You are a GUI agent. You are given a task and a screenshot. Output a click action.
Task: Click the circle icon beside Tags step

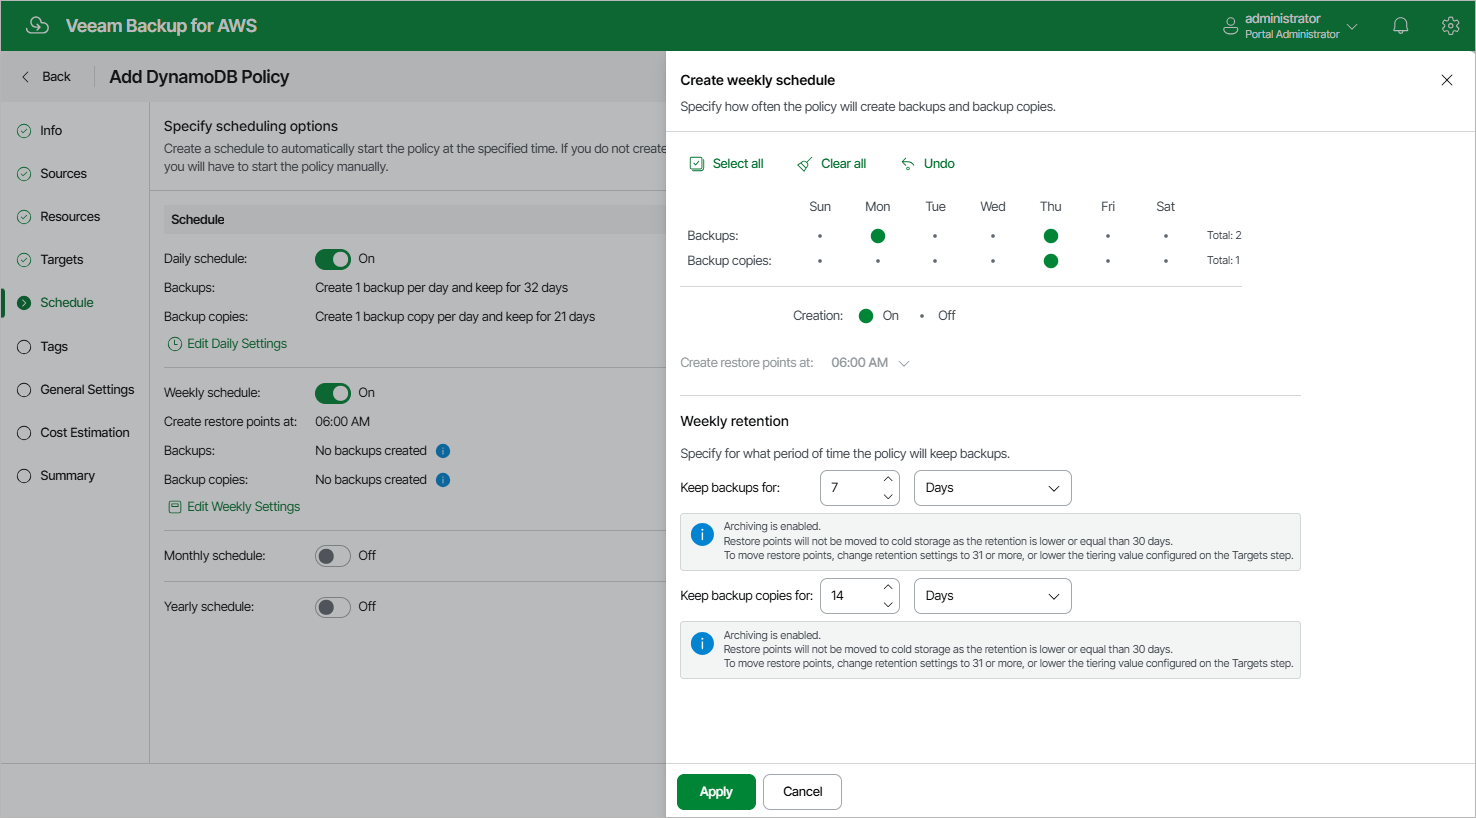point(24,347)
